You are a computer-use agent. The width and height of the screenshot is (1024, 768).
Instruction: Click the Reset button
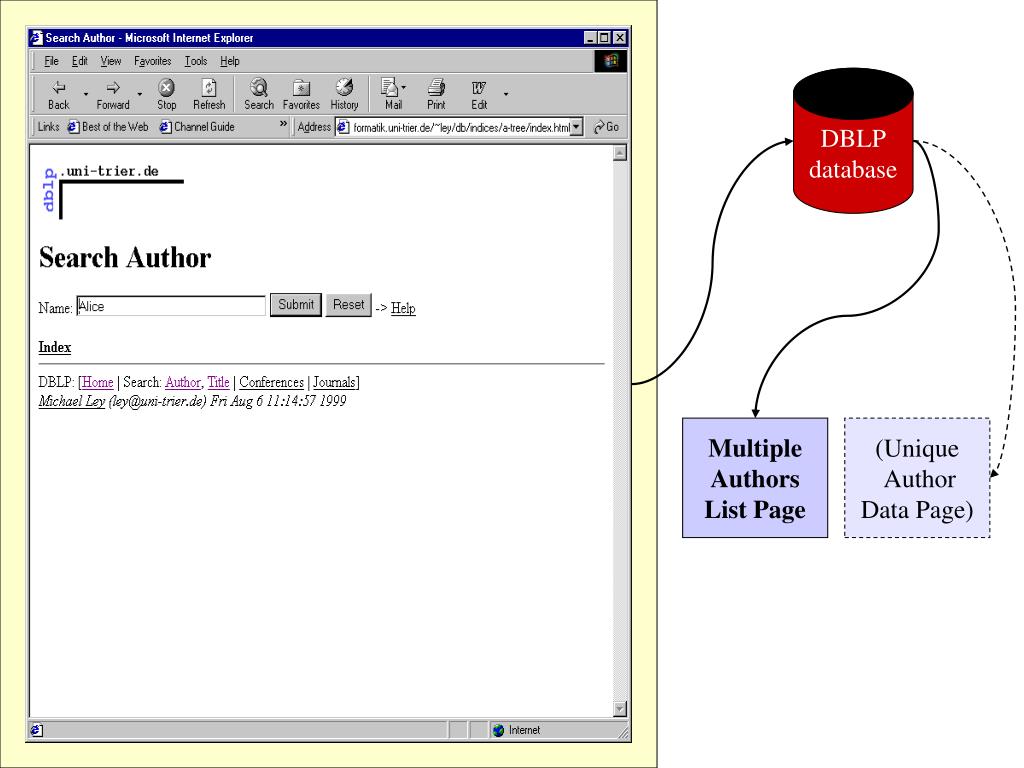349,304
